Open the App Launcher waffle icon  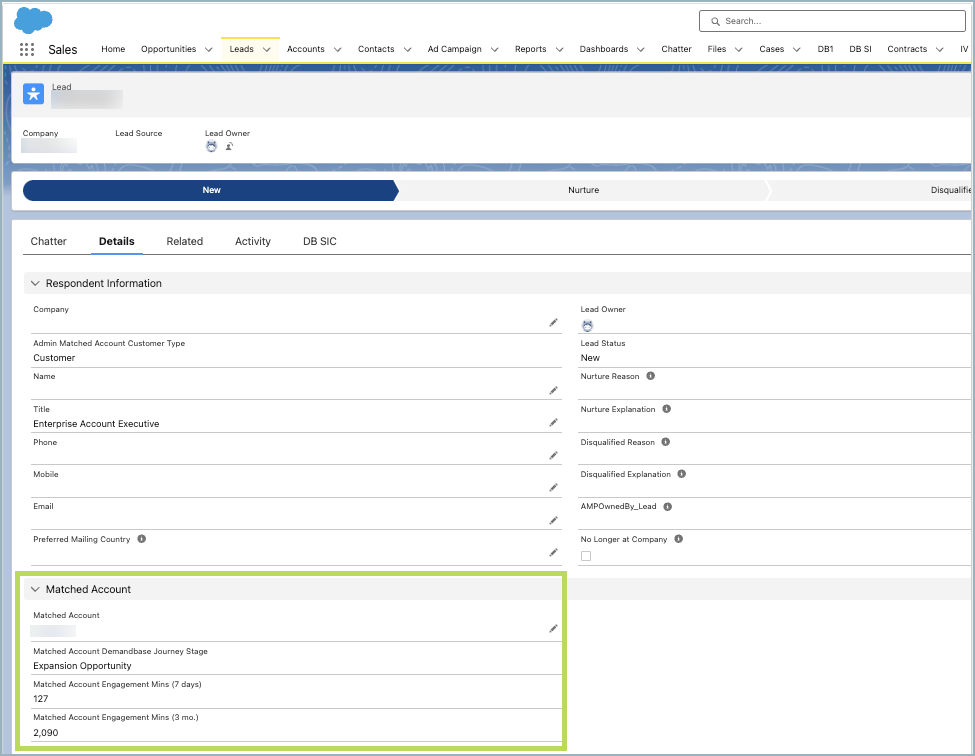coord(26,48)
